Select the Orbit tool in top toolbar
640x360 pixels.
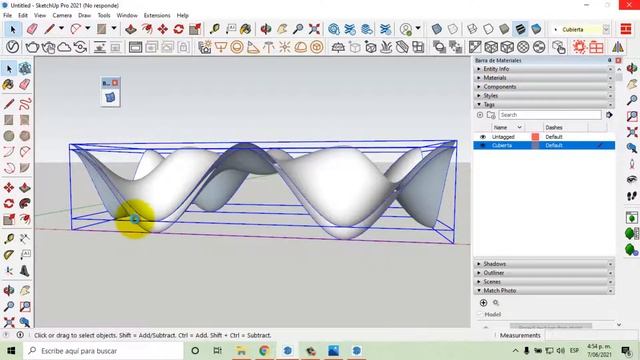(266, 29)
